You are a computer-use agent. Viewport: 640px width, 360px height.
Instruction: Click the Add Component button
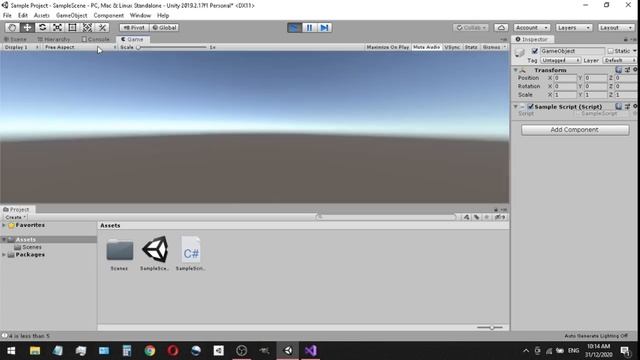(575, 130)
